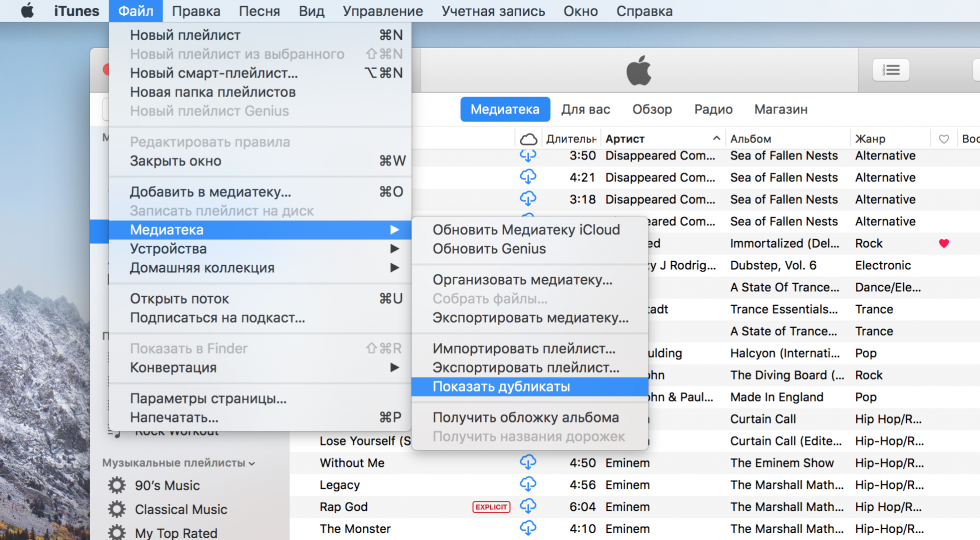Screen dimensions: 980x540
Task: Open the Вид menu
Action: 311,11
